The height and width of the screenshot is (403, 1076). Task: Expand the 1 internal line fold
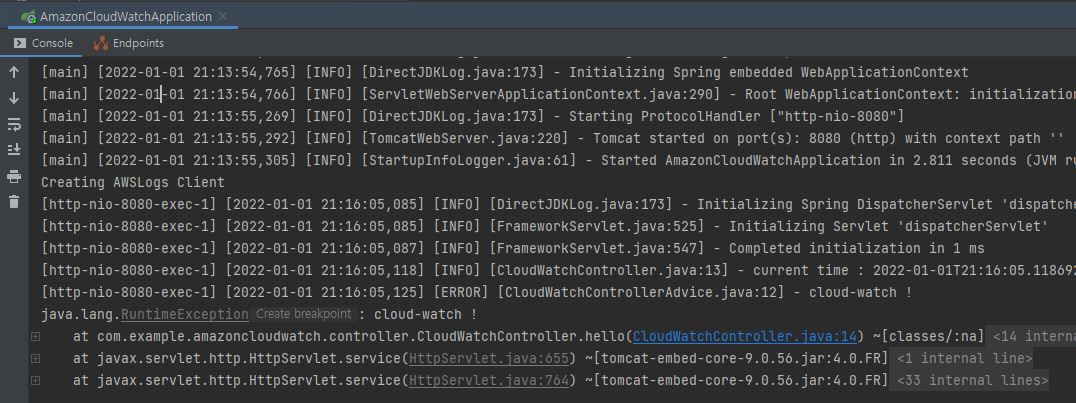click(x=964, y=358)
